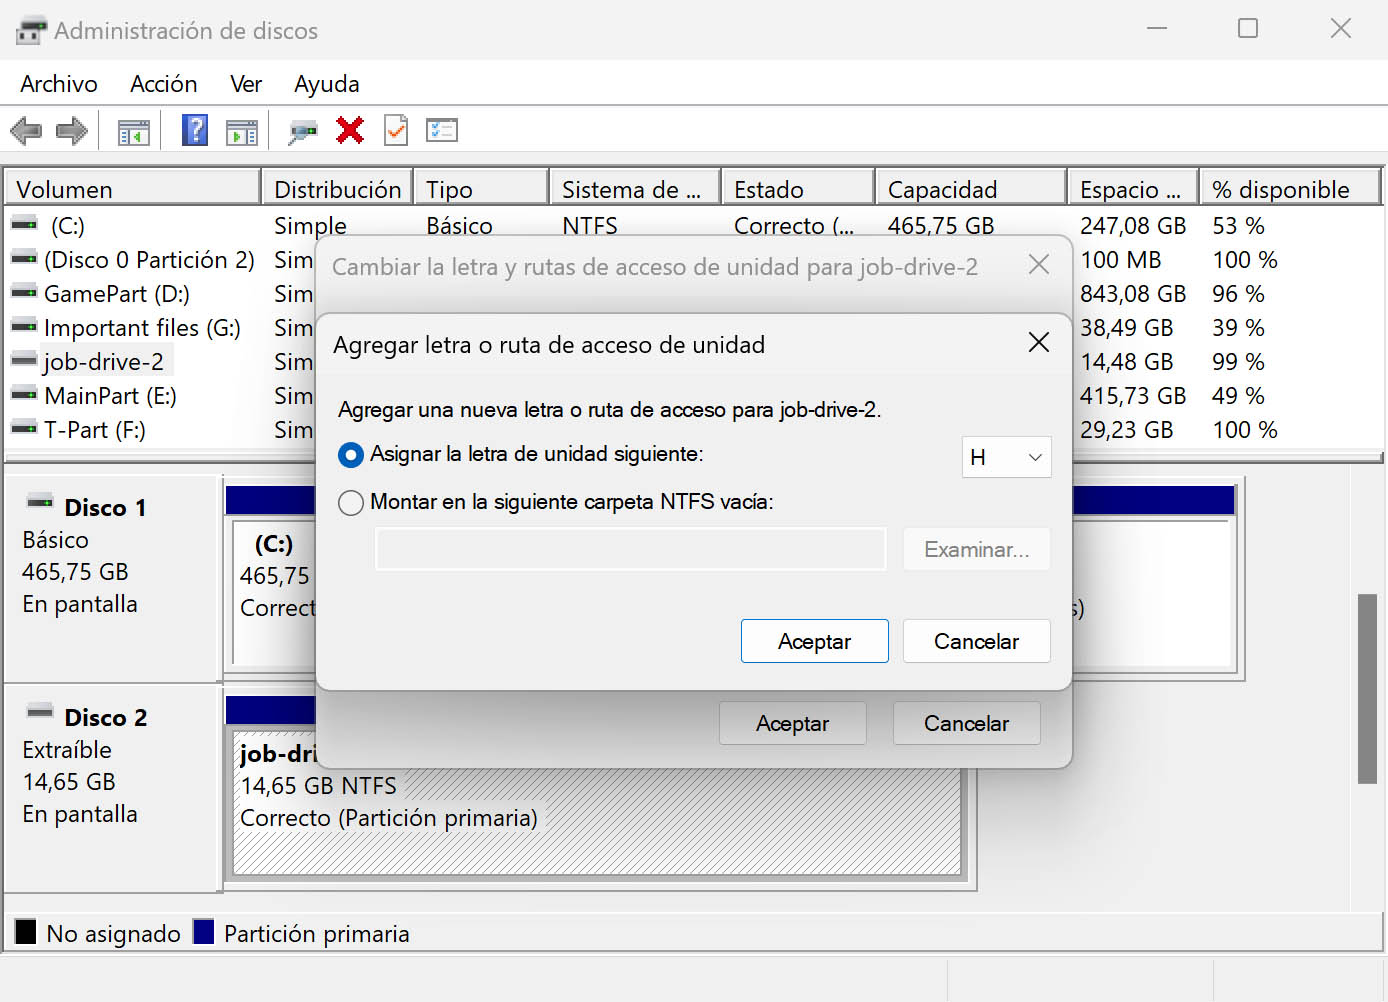Sort by the 'Sistema de ...' column header
This screenshot has height=1002, width=1388.
point(635,189)
